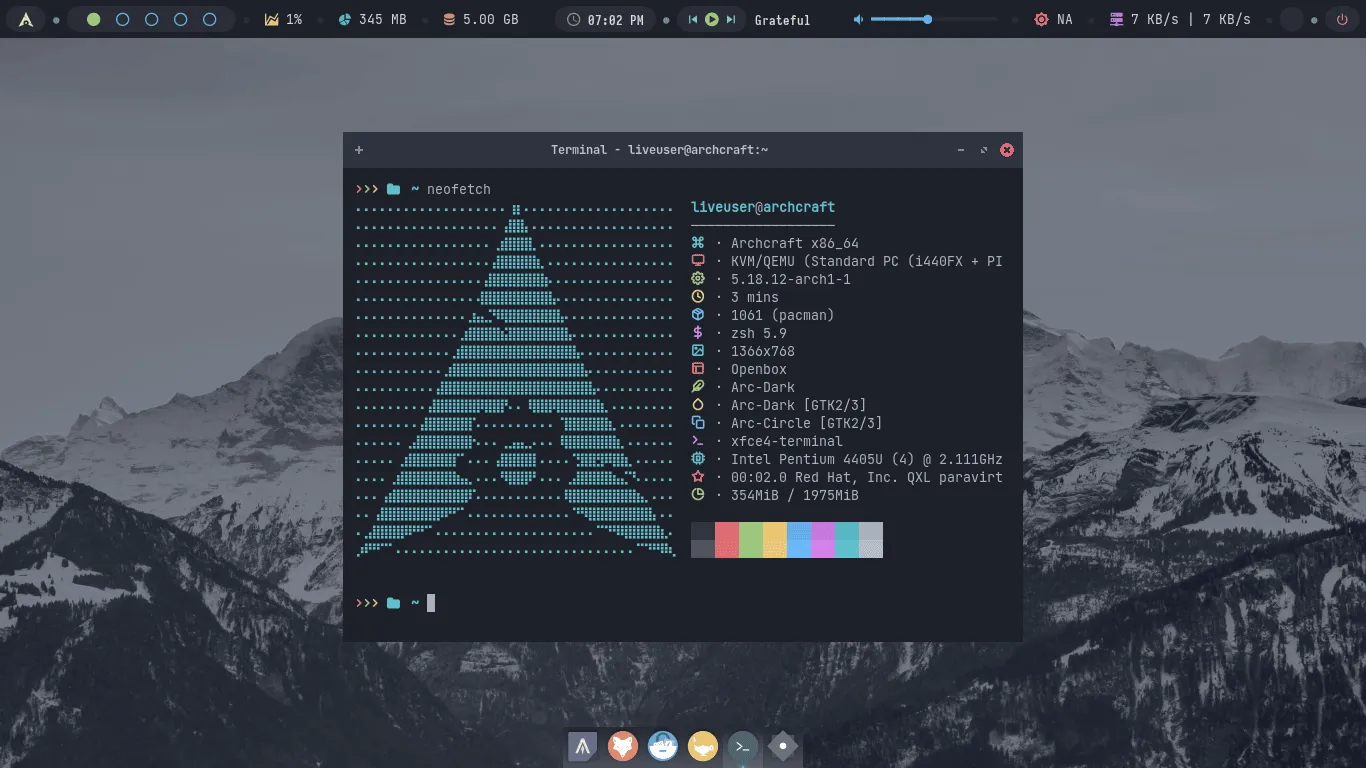Launch Firefox from the dock
Screen dimensions: 1366x768
pyautogui.click(x=622, y=746)
